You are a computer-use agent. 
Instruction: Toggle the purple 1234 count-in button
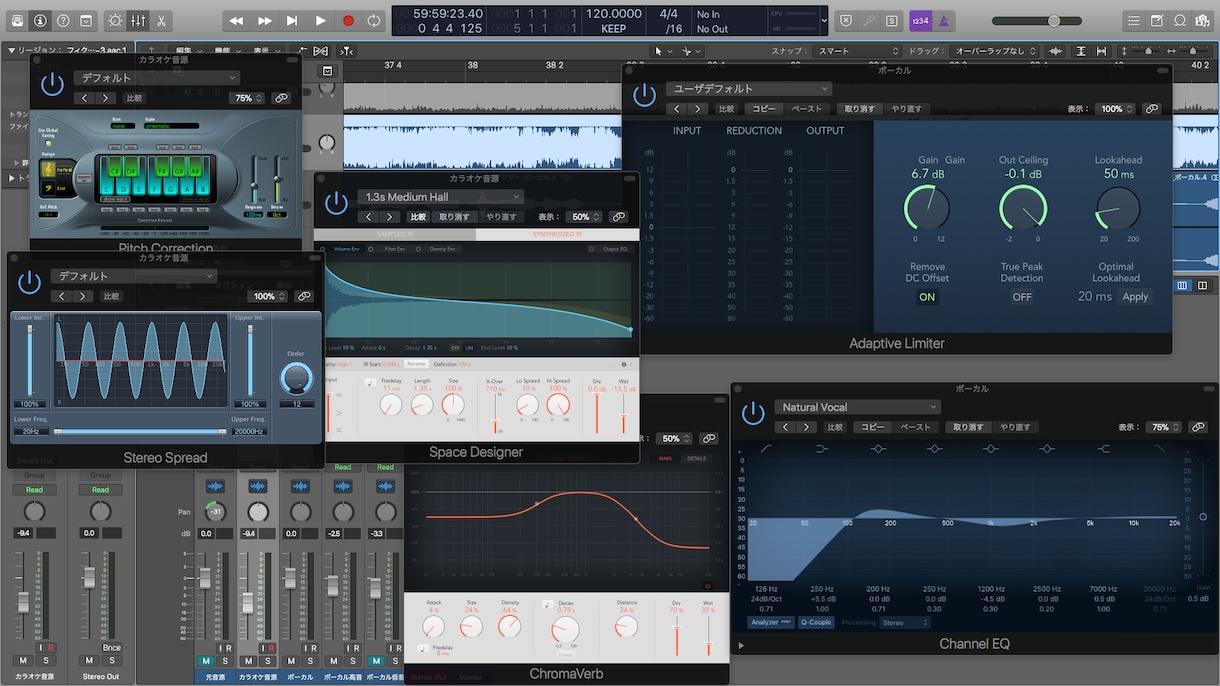pyautogui.click(x=920, y=20)
